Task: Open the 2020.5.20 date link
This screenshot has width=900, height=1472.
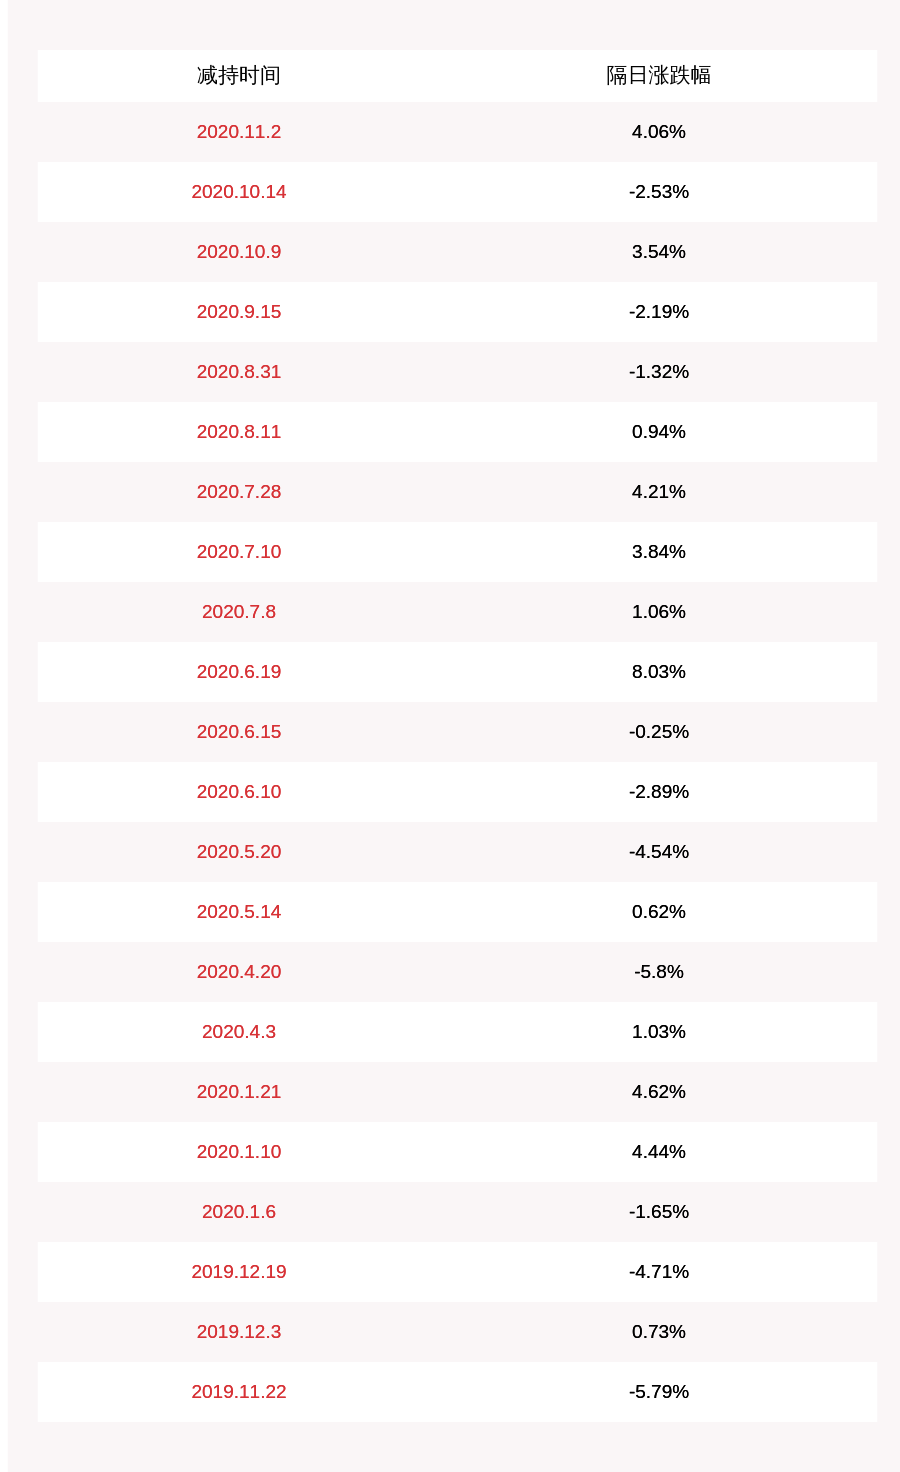Action: tap(238, 852)
